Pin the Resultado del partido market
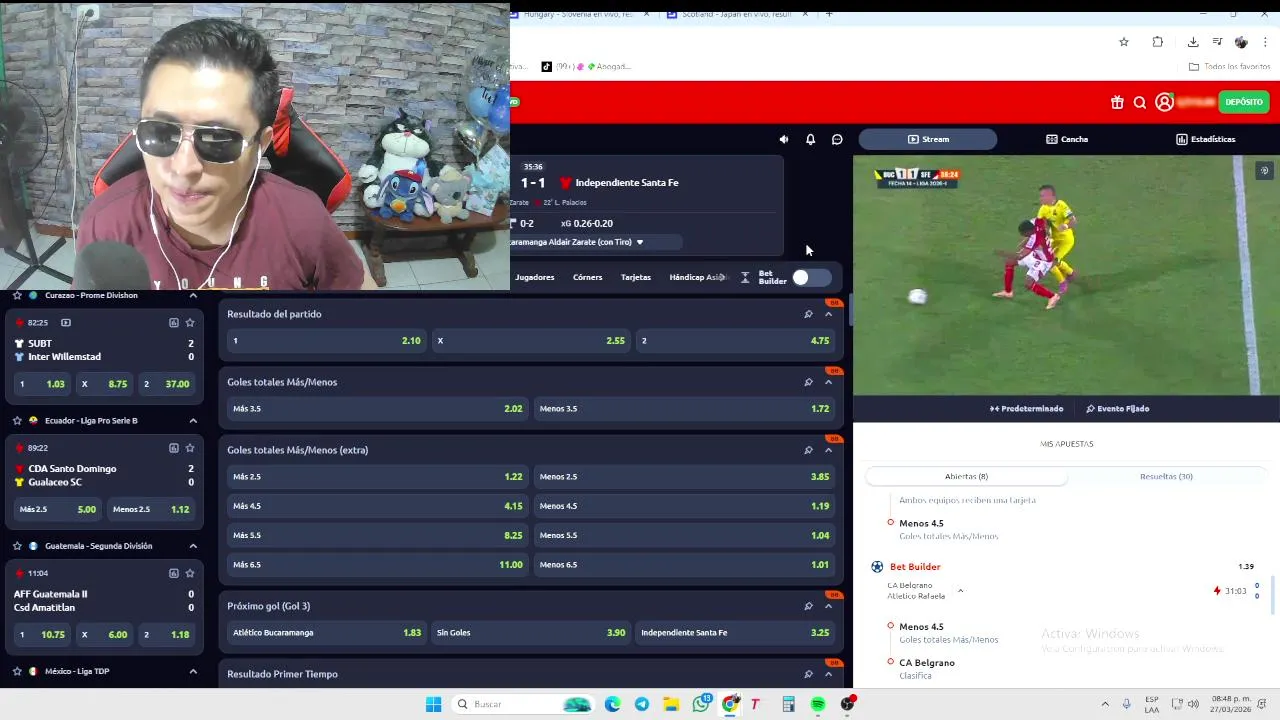Image resolution: width=1280 pixels, height=720 pixels. click(x=808, y=314)
